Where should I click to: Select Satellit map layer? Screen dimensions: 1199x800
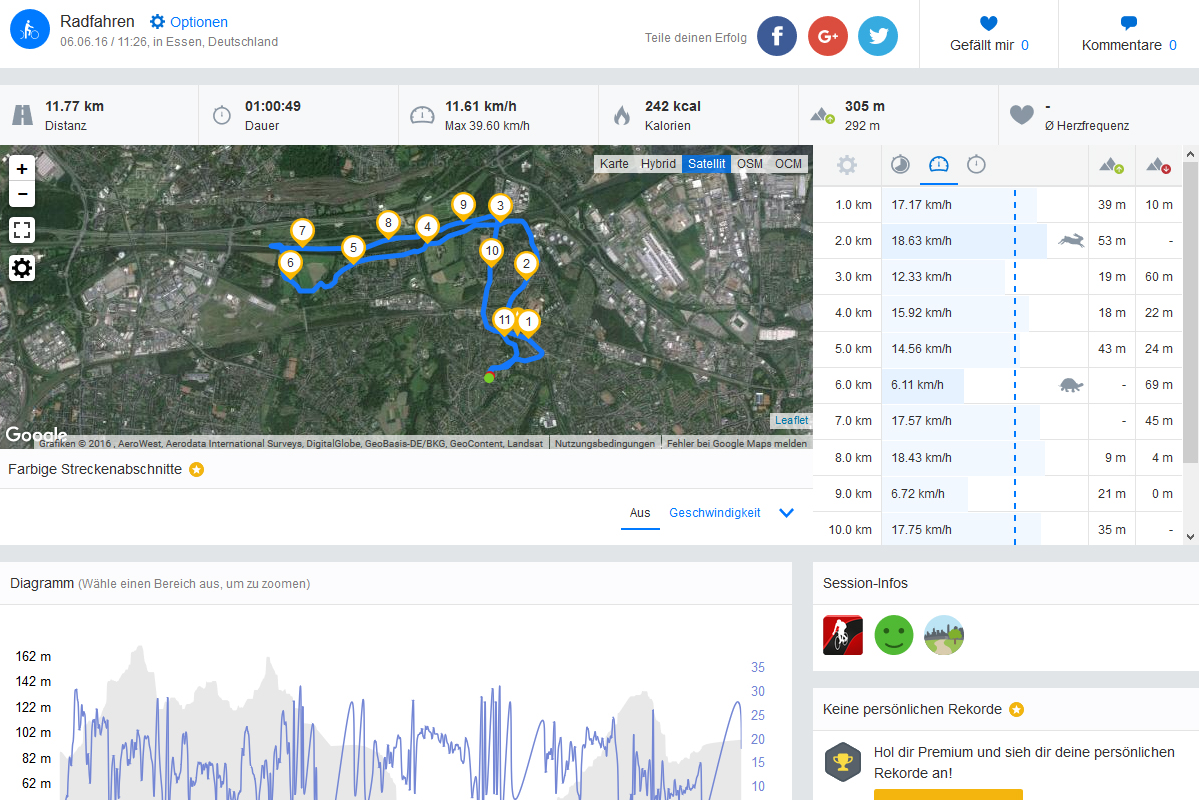point(707,164)
